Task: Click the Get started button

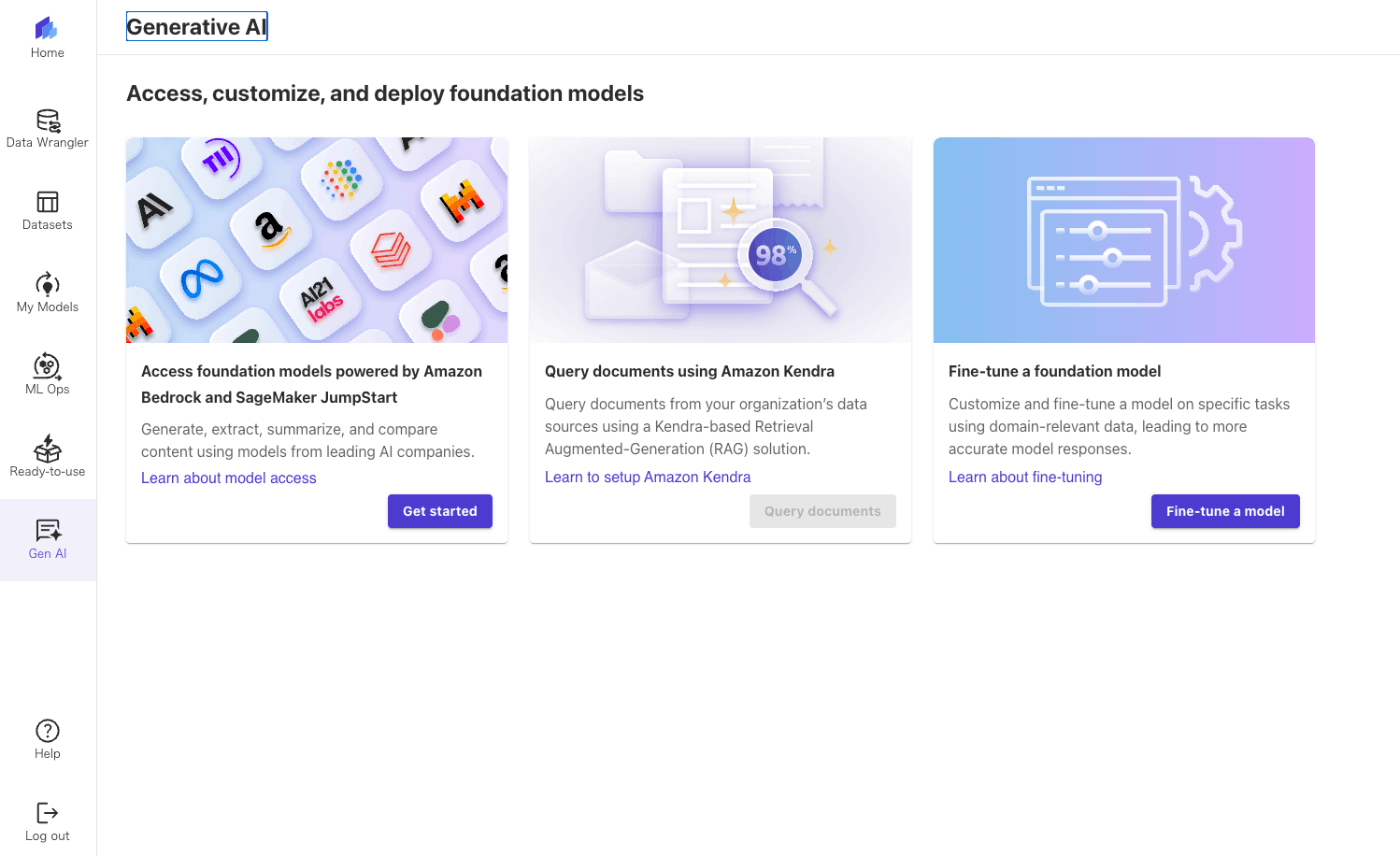Action: point(440,511)
